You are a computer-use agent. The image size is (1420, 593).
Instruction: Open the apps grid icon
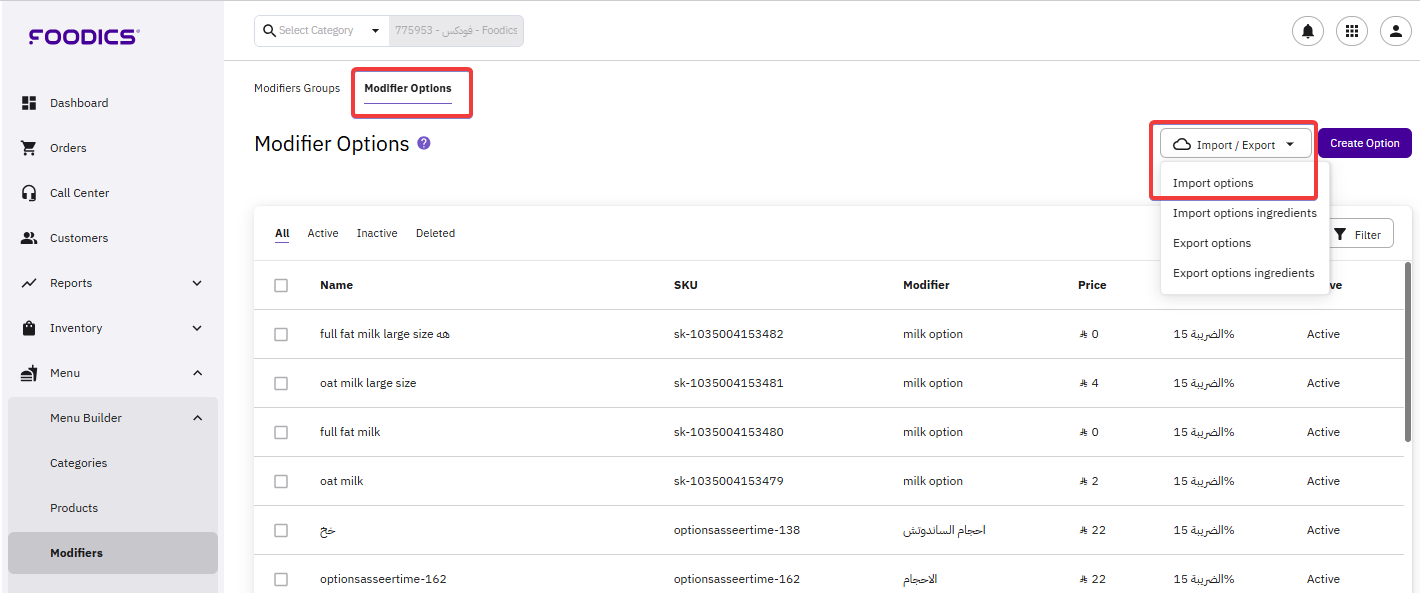point(1352,31)
